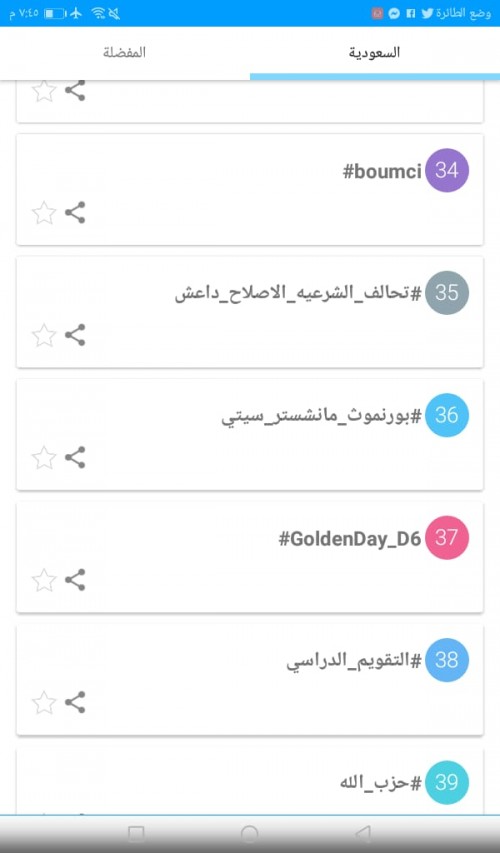Open the #GoldenDay_D6 hashtag
500x853 pixels.
coord(350,539)
